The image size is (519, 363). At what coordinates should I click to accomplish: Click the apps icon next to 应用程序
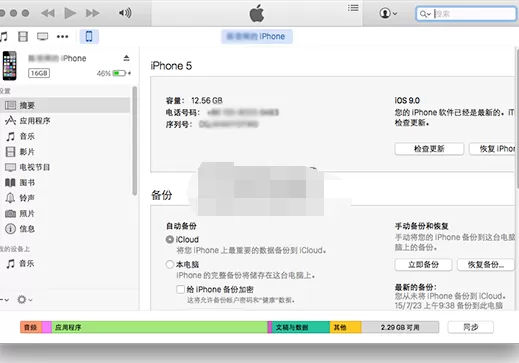pyautogui.click(x=10, y=121)
